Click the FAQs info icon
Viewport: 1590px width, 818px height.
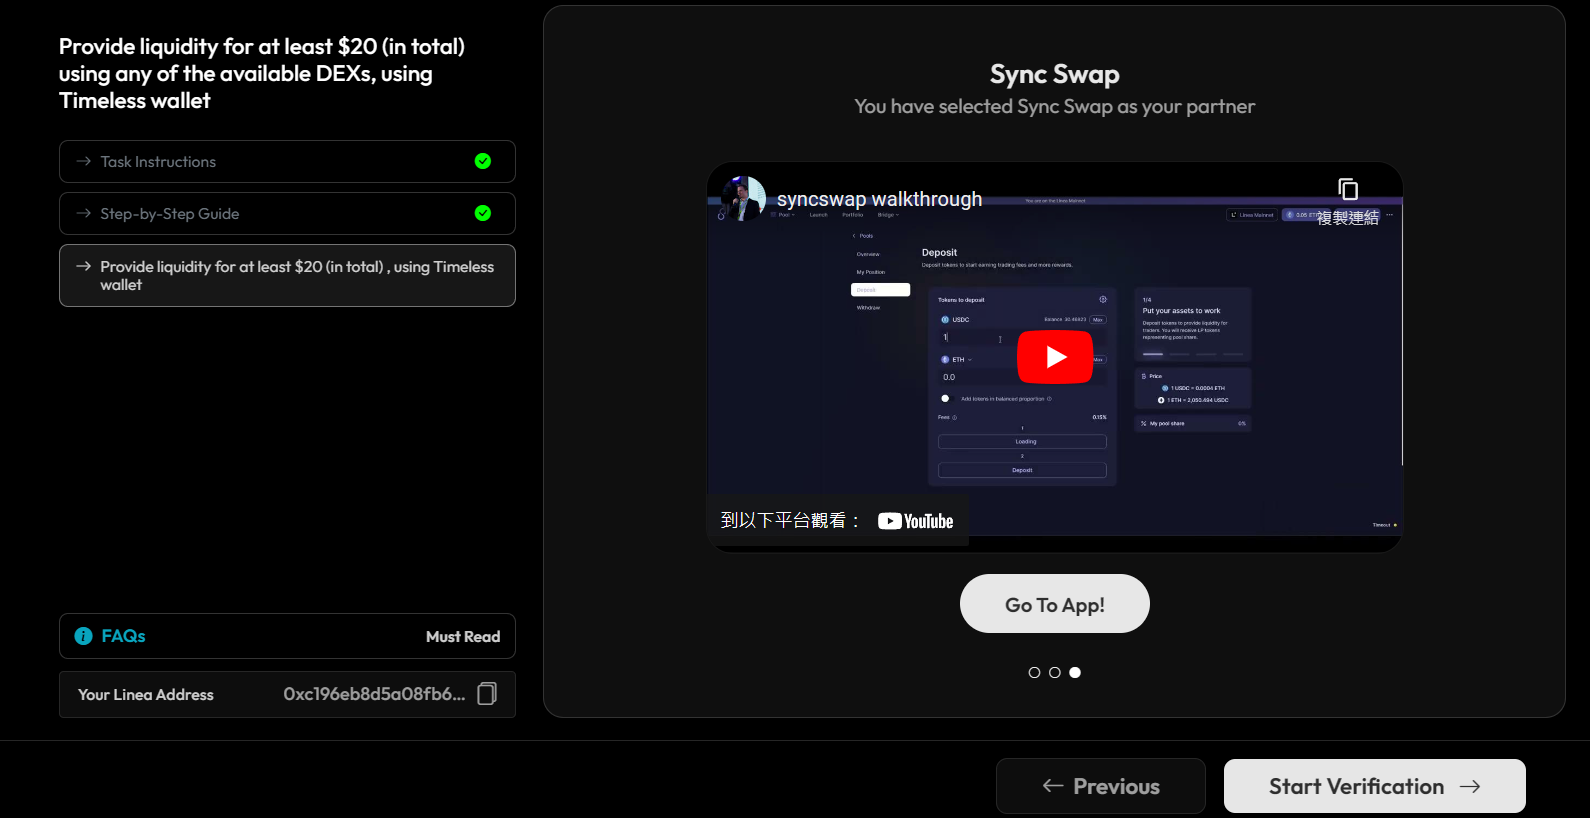click(x=84, y=636)
